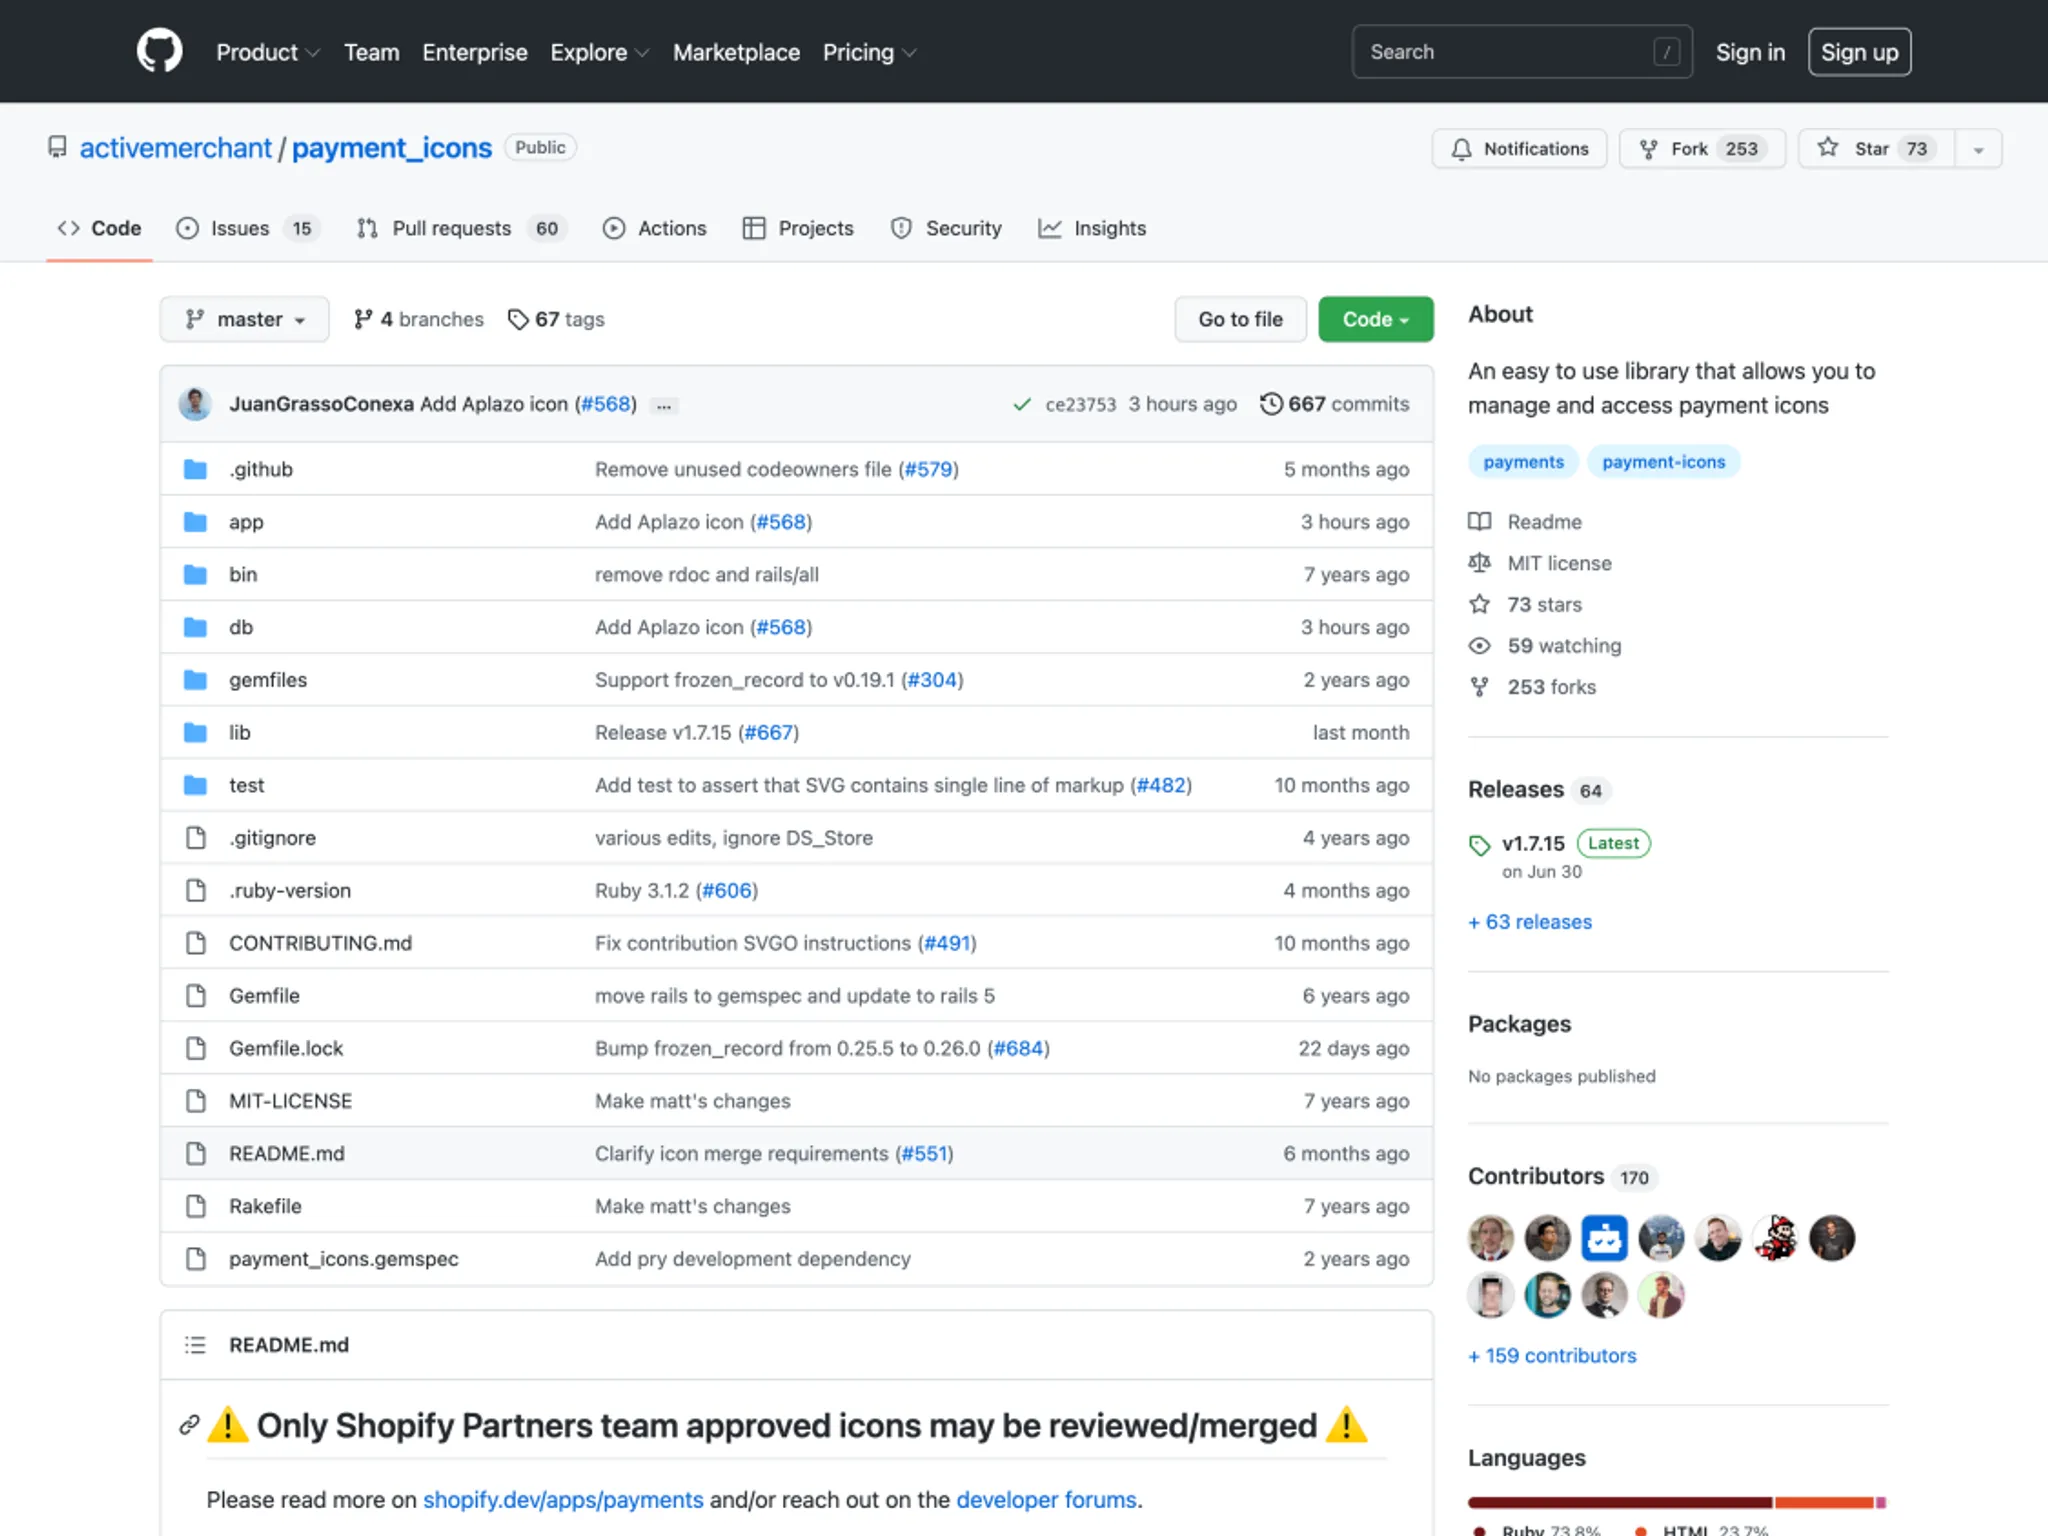Viewport: 2048px width, 1536px height.
Task: Expand the green Code dropdown button
Action: pyautogui.click(x=1375, y=319)
